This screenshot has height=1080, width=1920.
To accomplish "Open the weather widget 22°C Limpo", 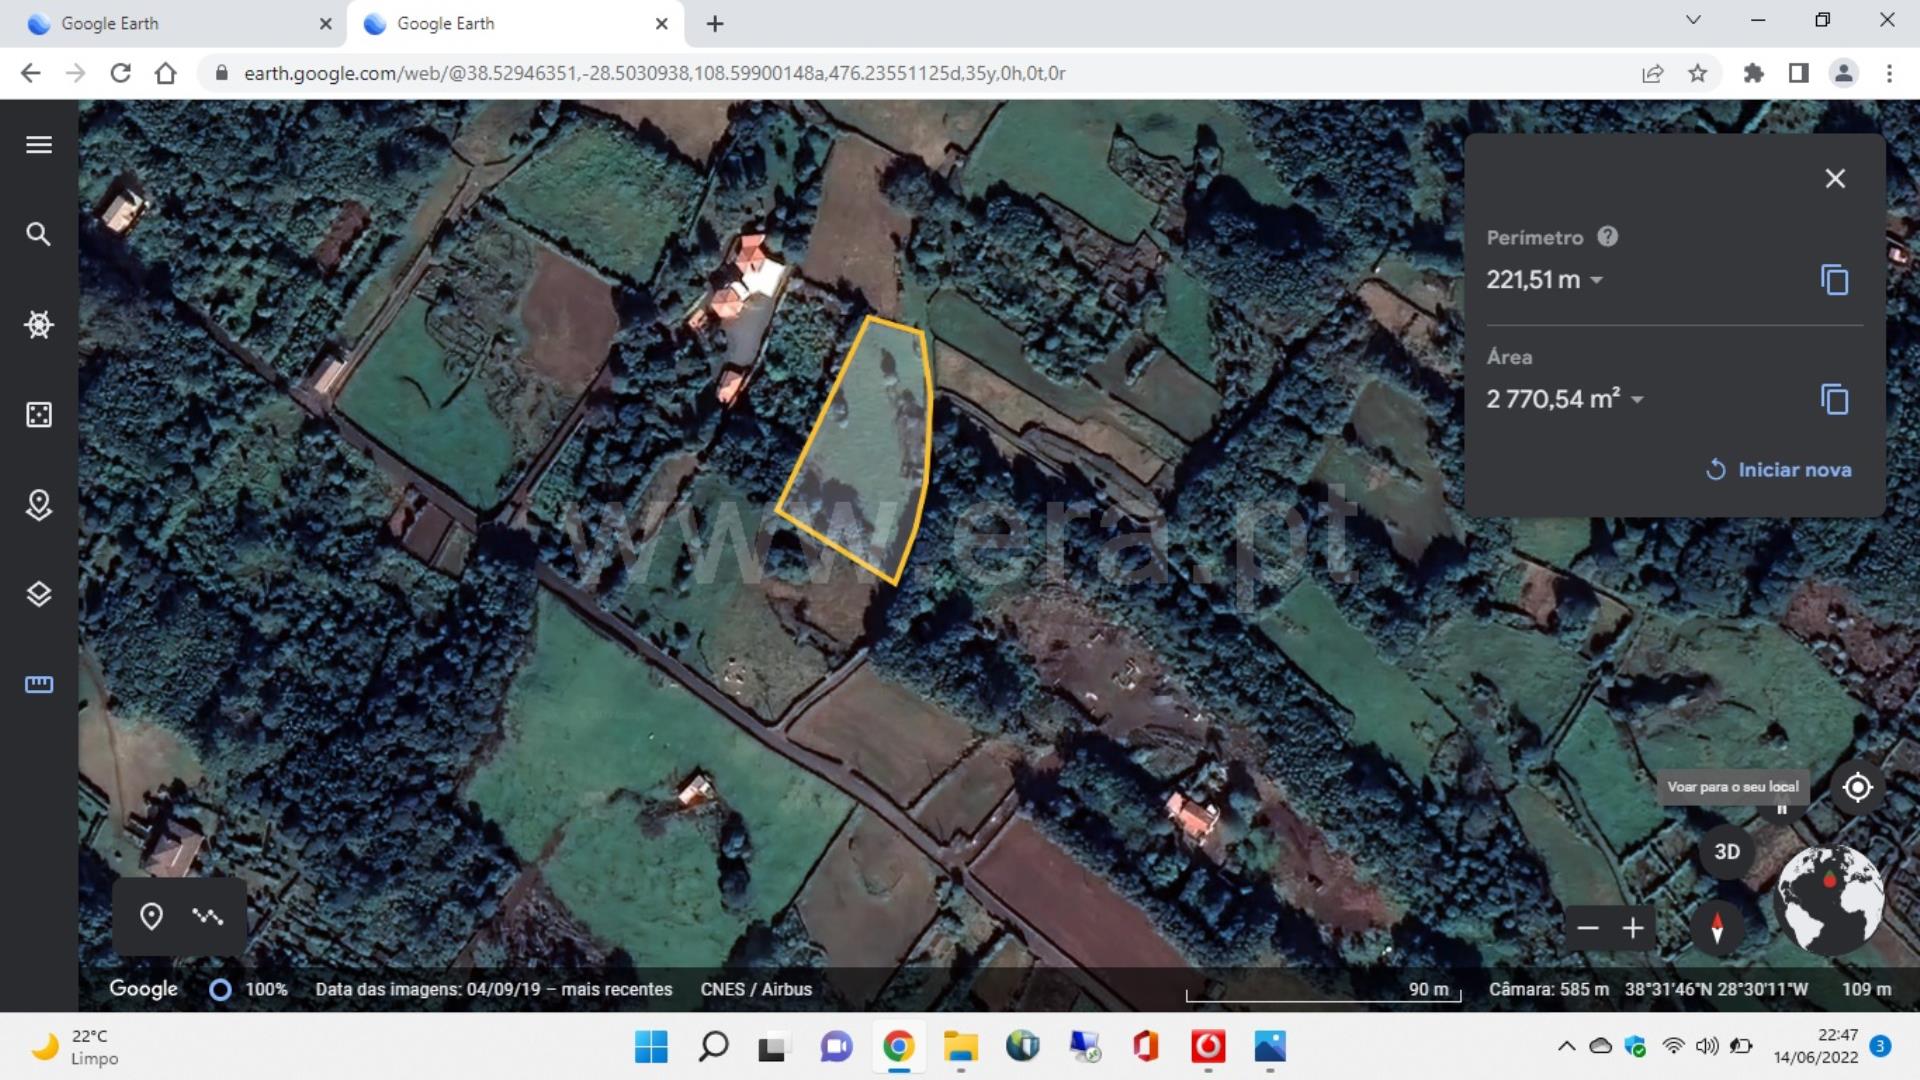I will click(x=75, y=1047).
